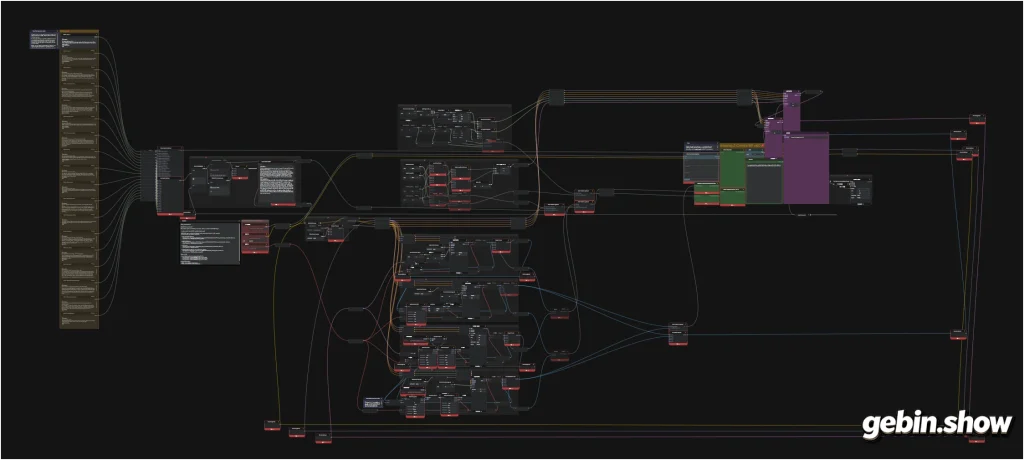This screenshot has height=460, width=1024.
Task: Click the gebin.show watermark logo
Action: [937, 423]
